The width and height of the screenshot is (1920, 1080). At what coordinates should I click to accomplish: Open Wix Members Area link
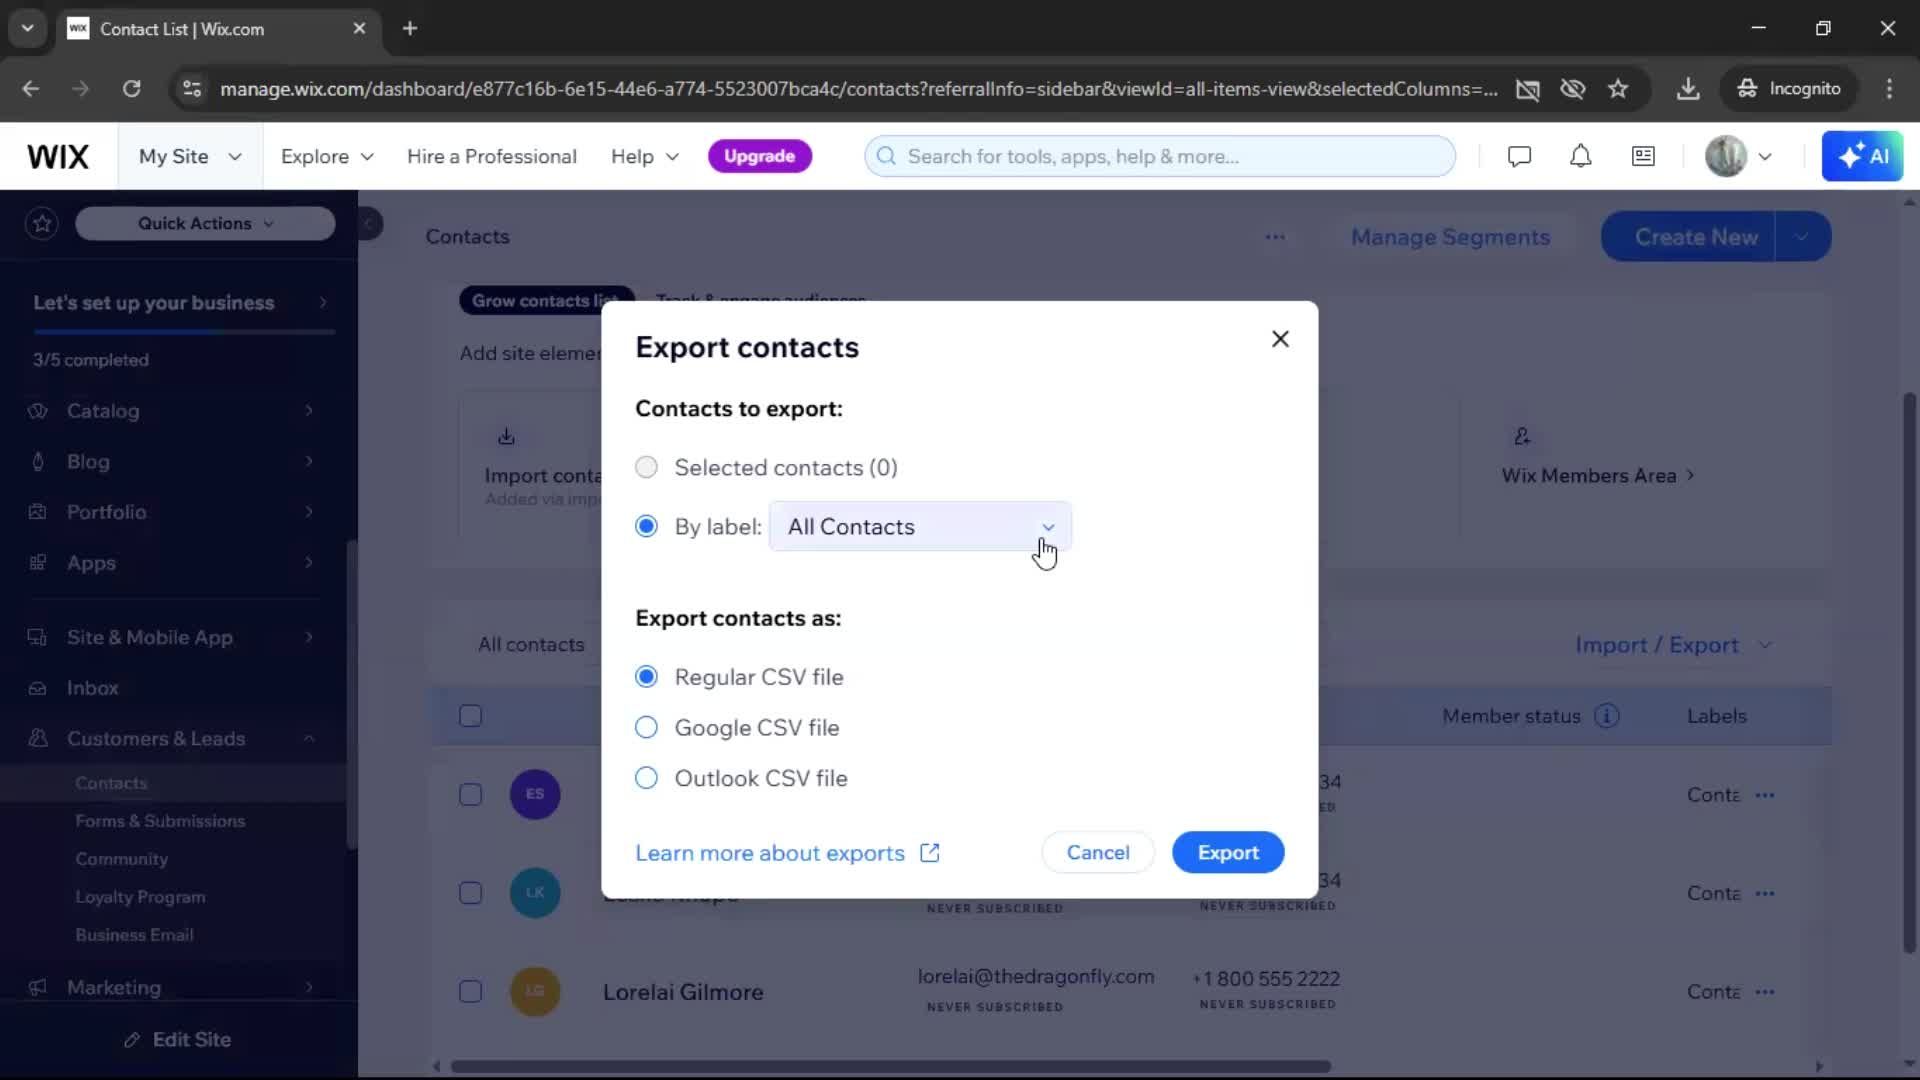pos(1597,476)
